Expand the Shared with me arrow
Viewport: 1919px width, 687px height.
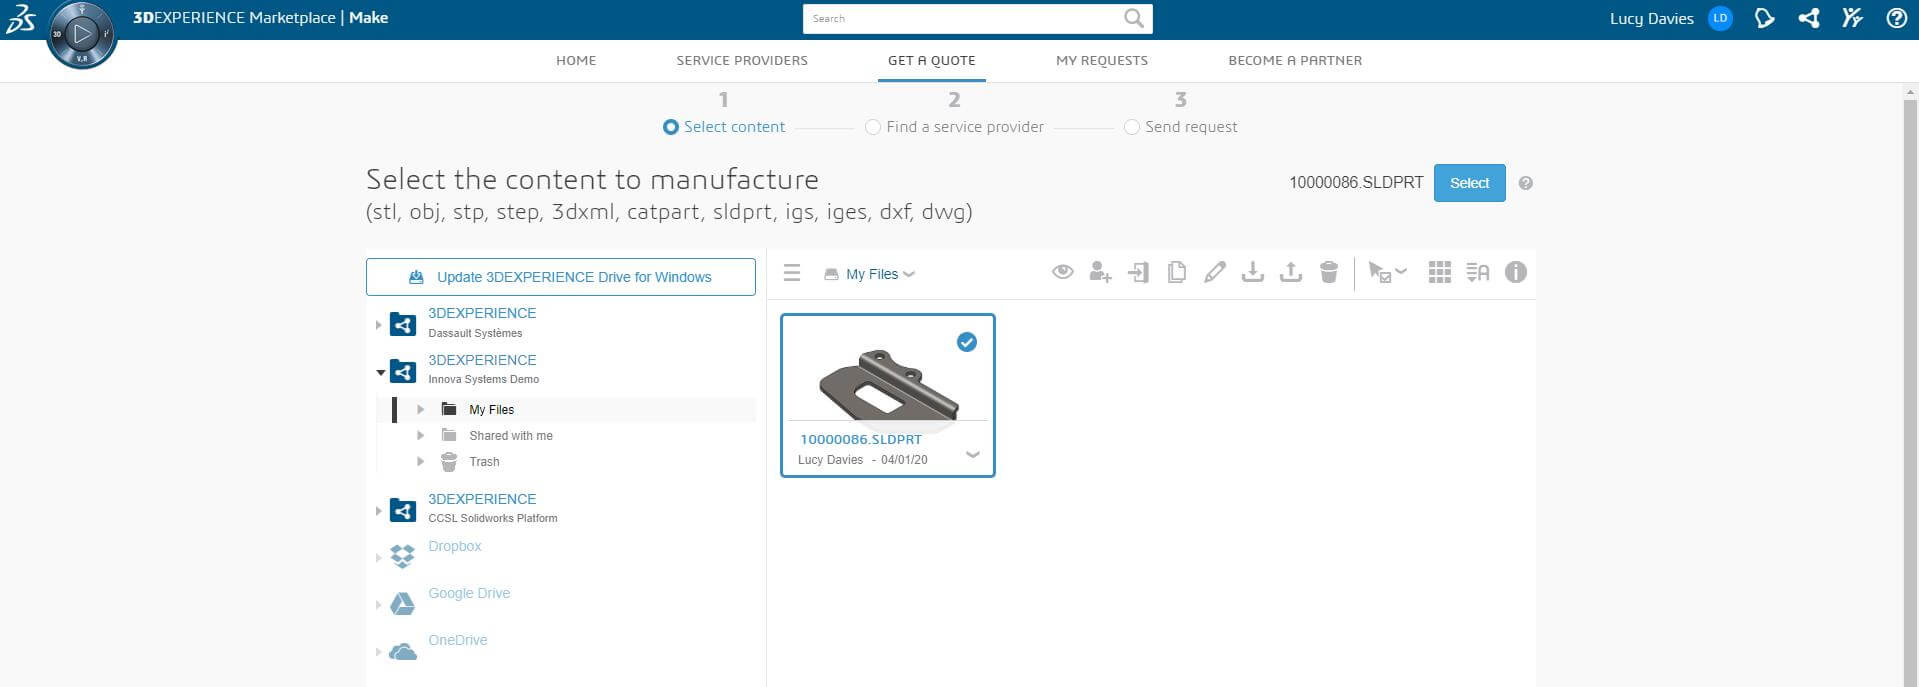click(x=421, y=435)
